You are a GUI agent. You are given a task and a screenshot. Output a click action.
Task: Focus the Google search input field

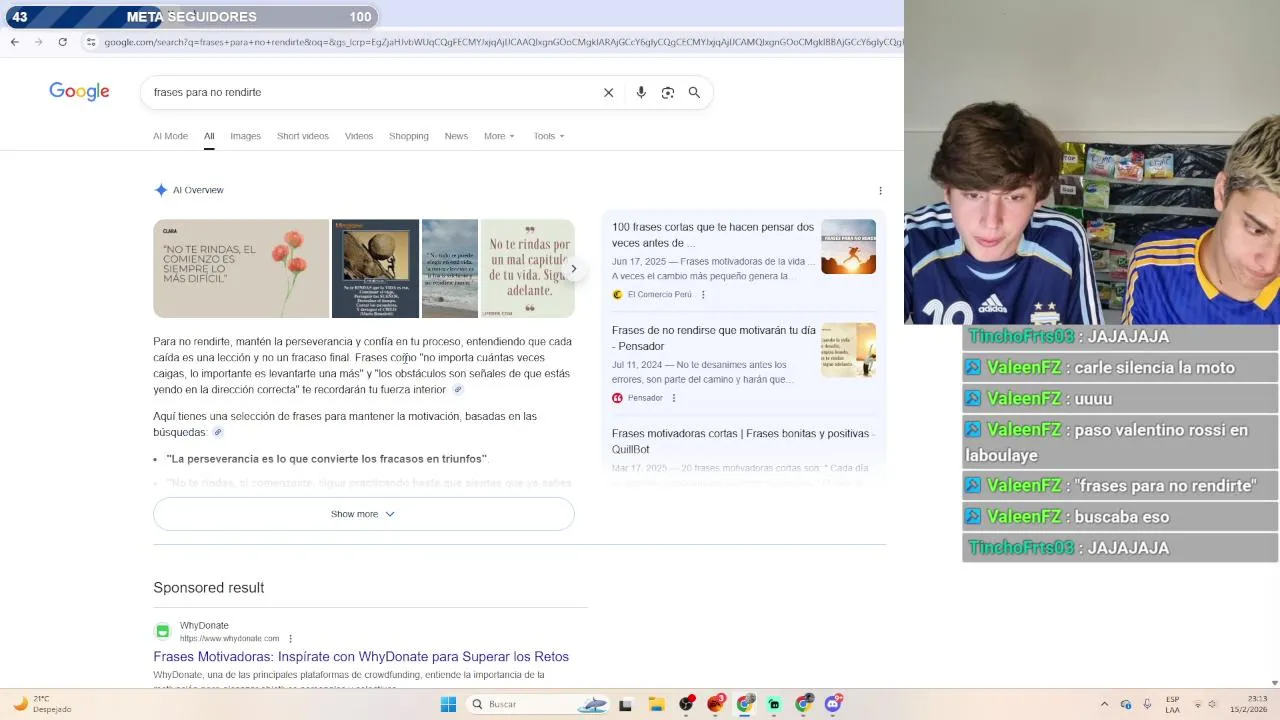[x=370, y=92]
